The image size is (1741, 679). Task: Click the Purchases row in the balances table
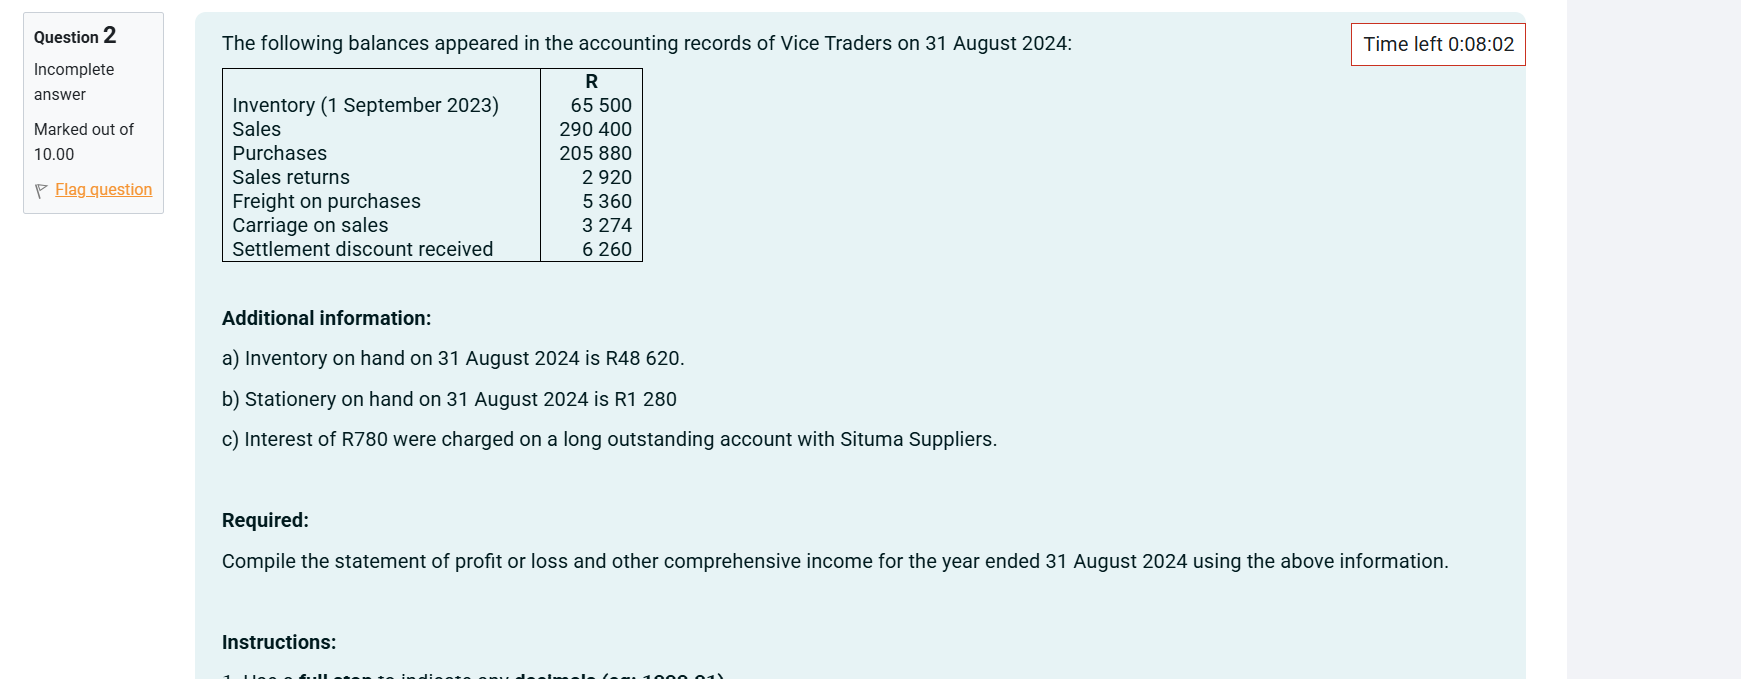[279, 153]
